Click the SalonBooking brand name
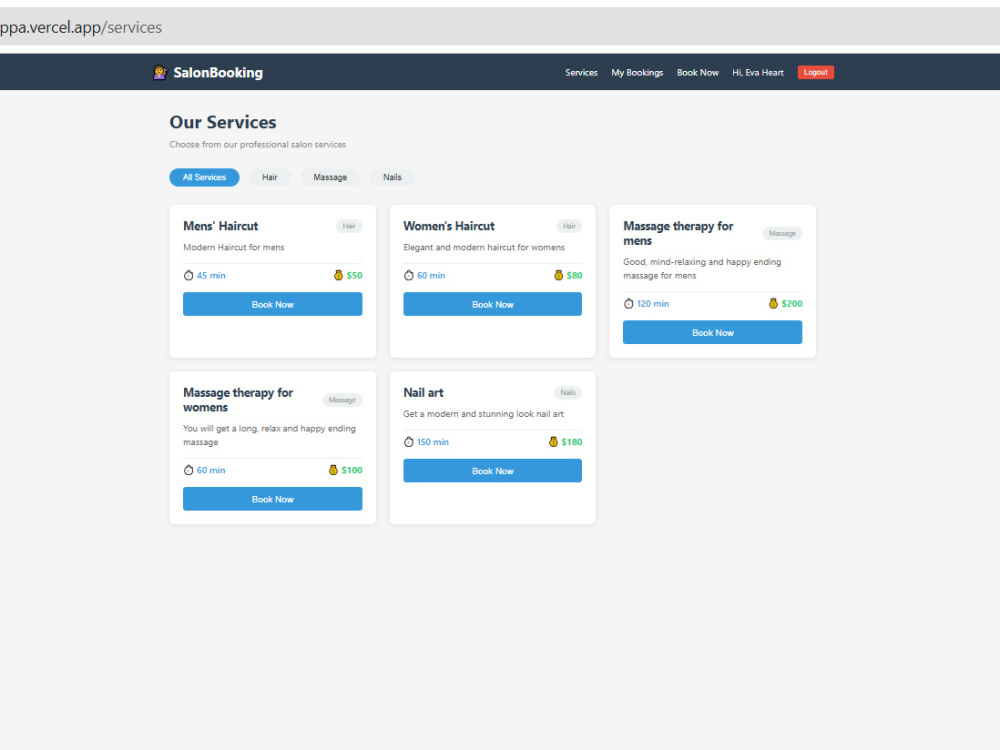Image resolution: width=1000 pixels, height=750 pixels. click(x=218, y=73)
